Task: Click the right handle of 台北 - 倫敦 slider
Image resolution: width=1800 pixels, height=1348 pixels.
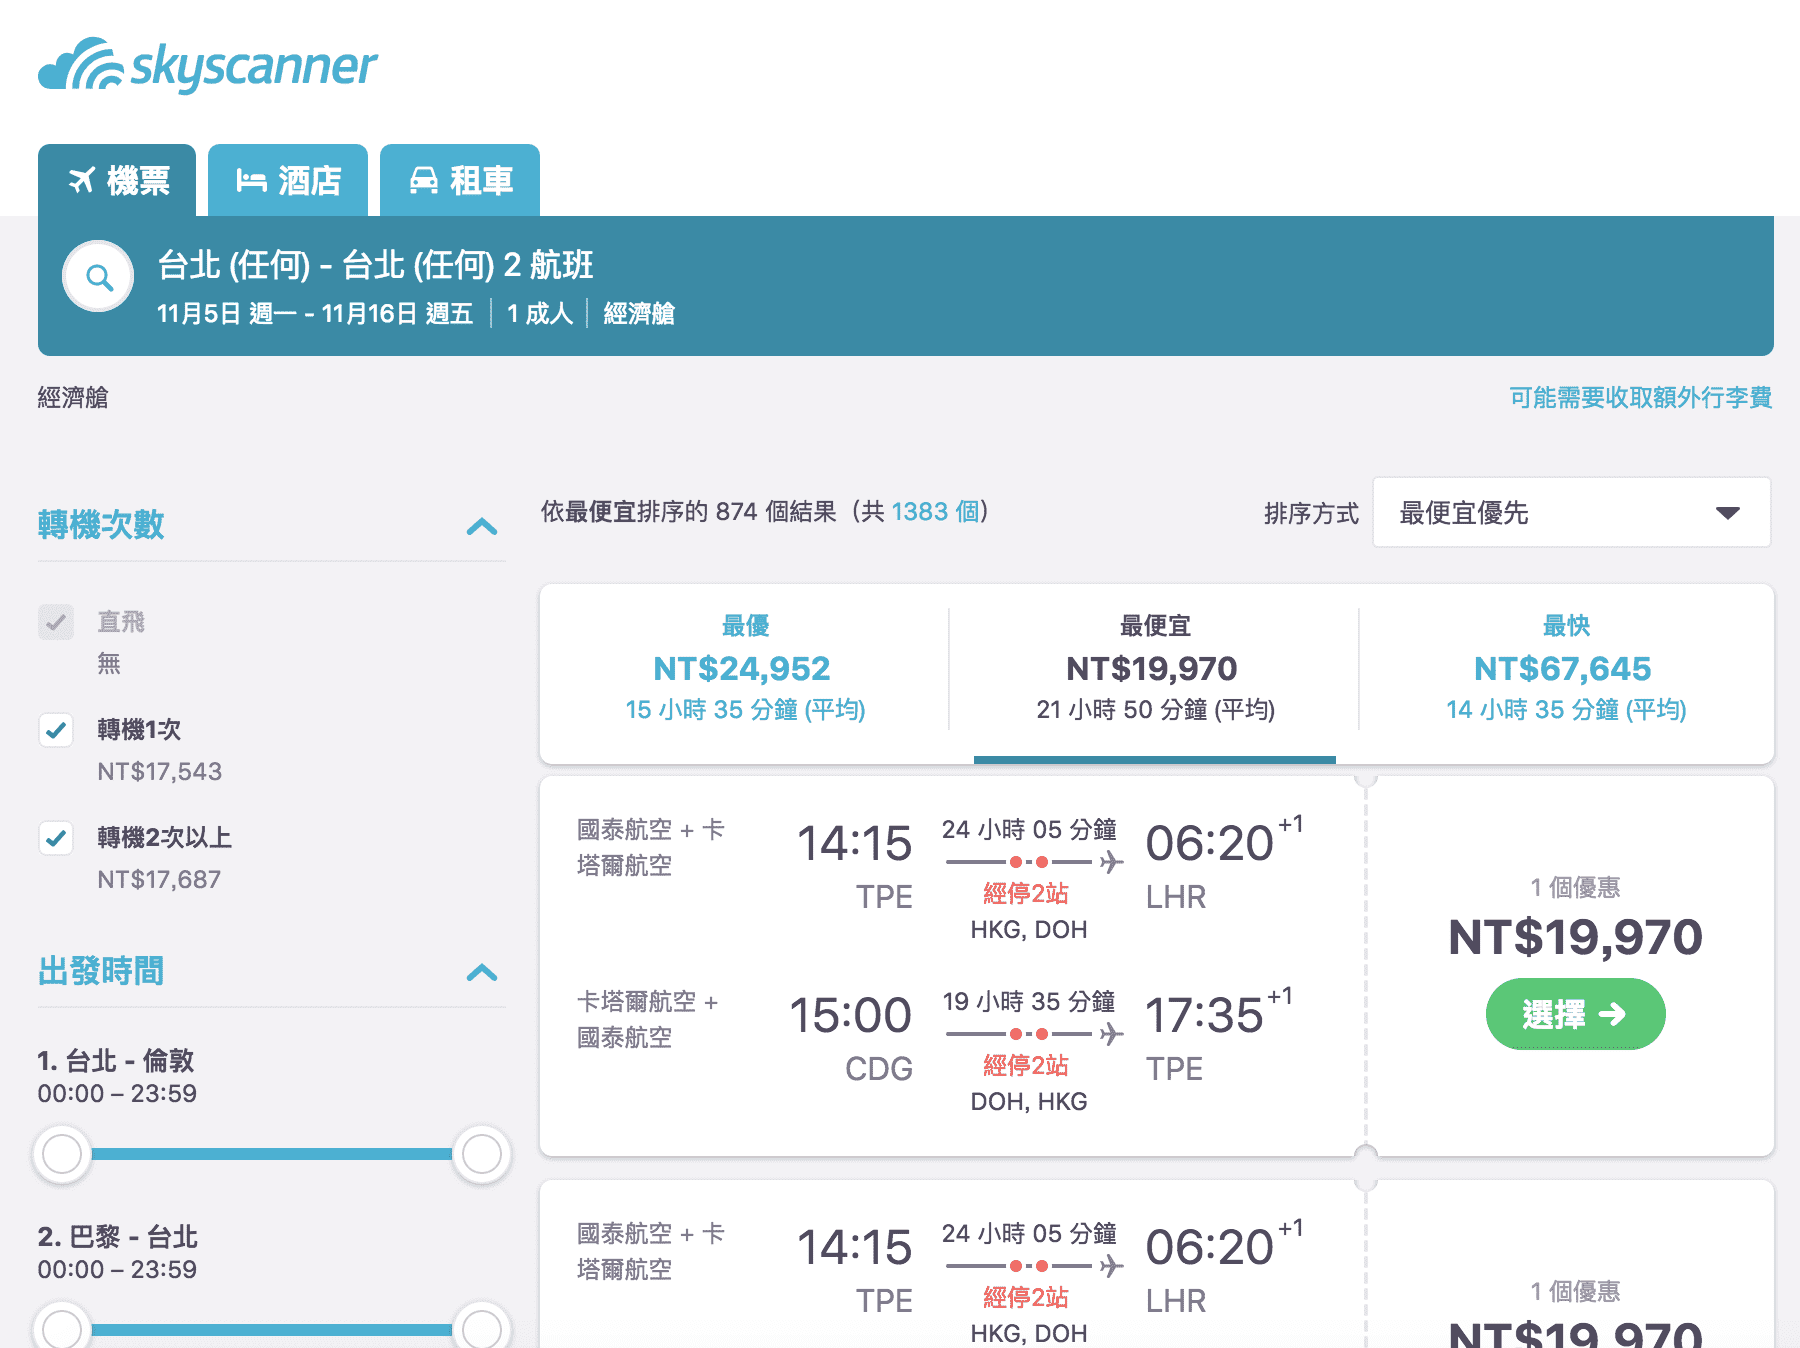Action: point(482,1154)
